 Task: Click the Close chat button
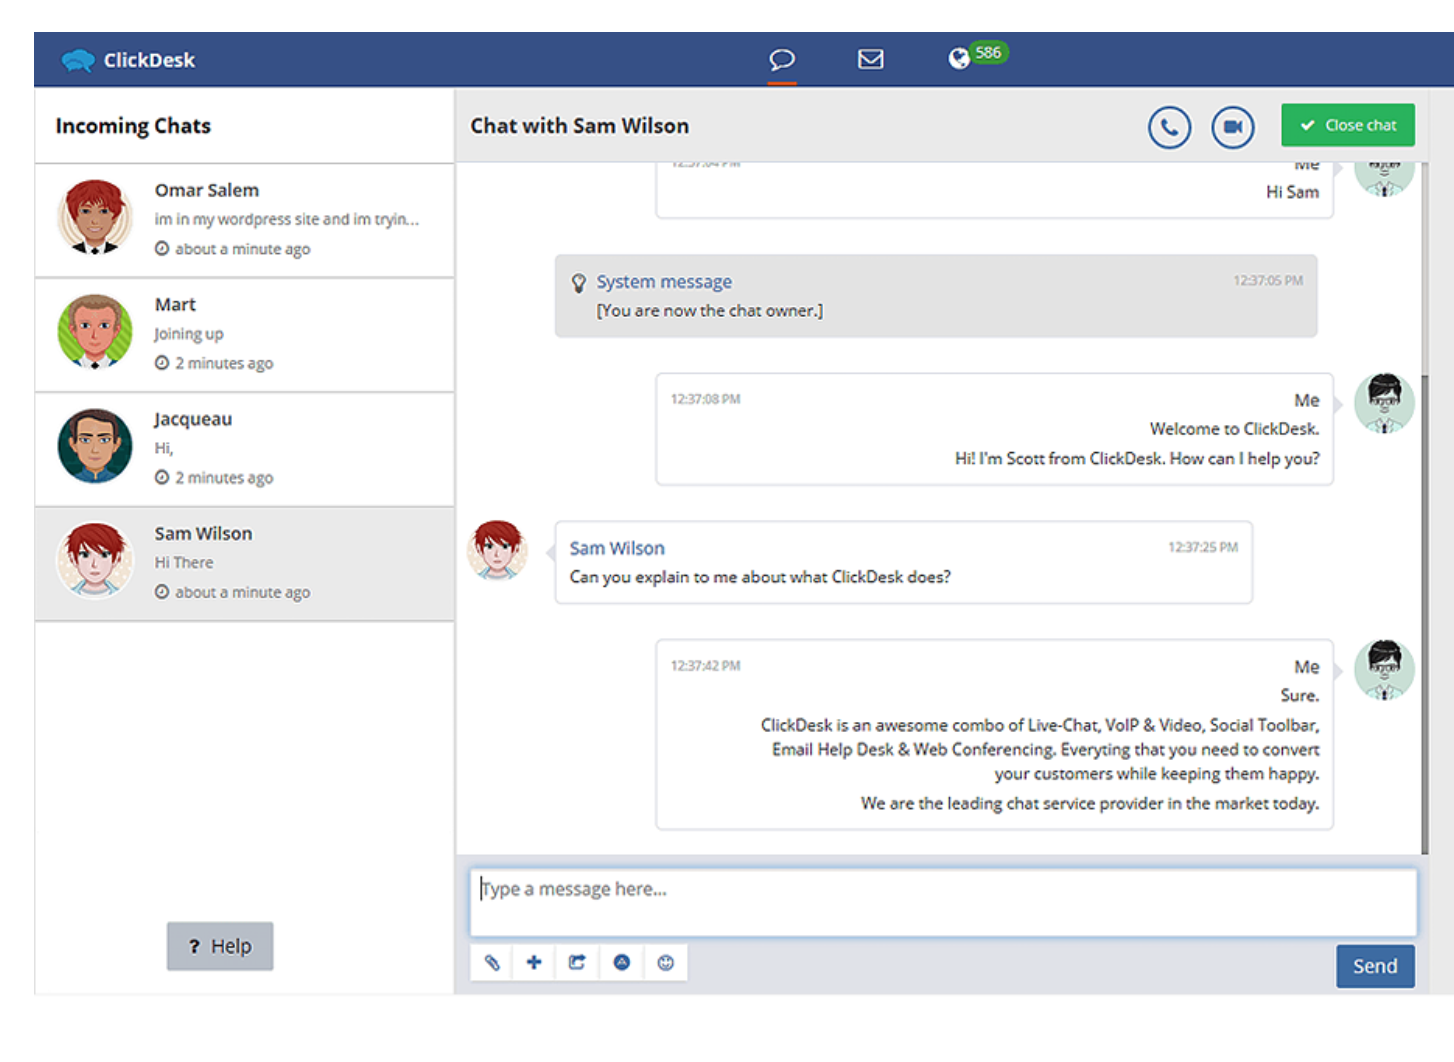pyautogui.click(x=1348, y=125)
